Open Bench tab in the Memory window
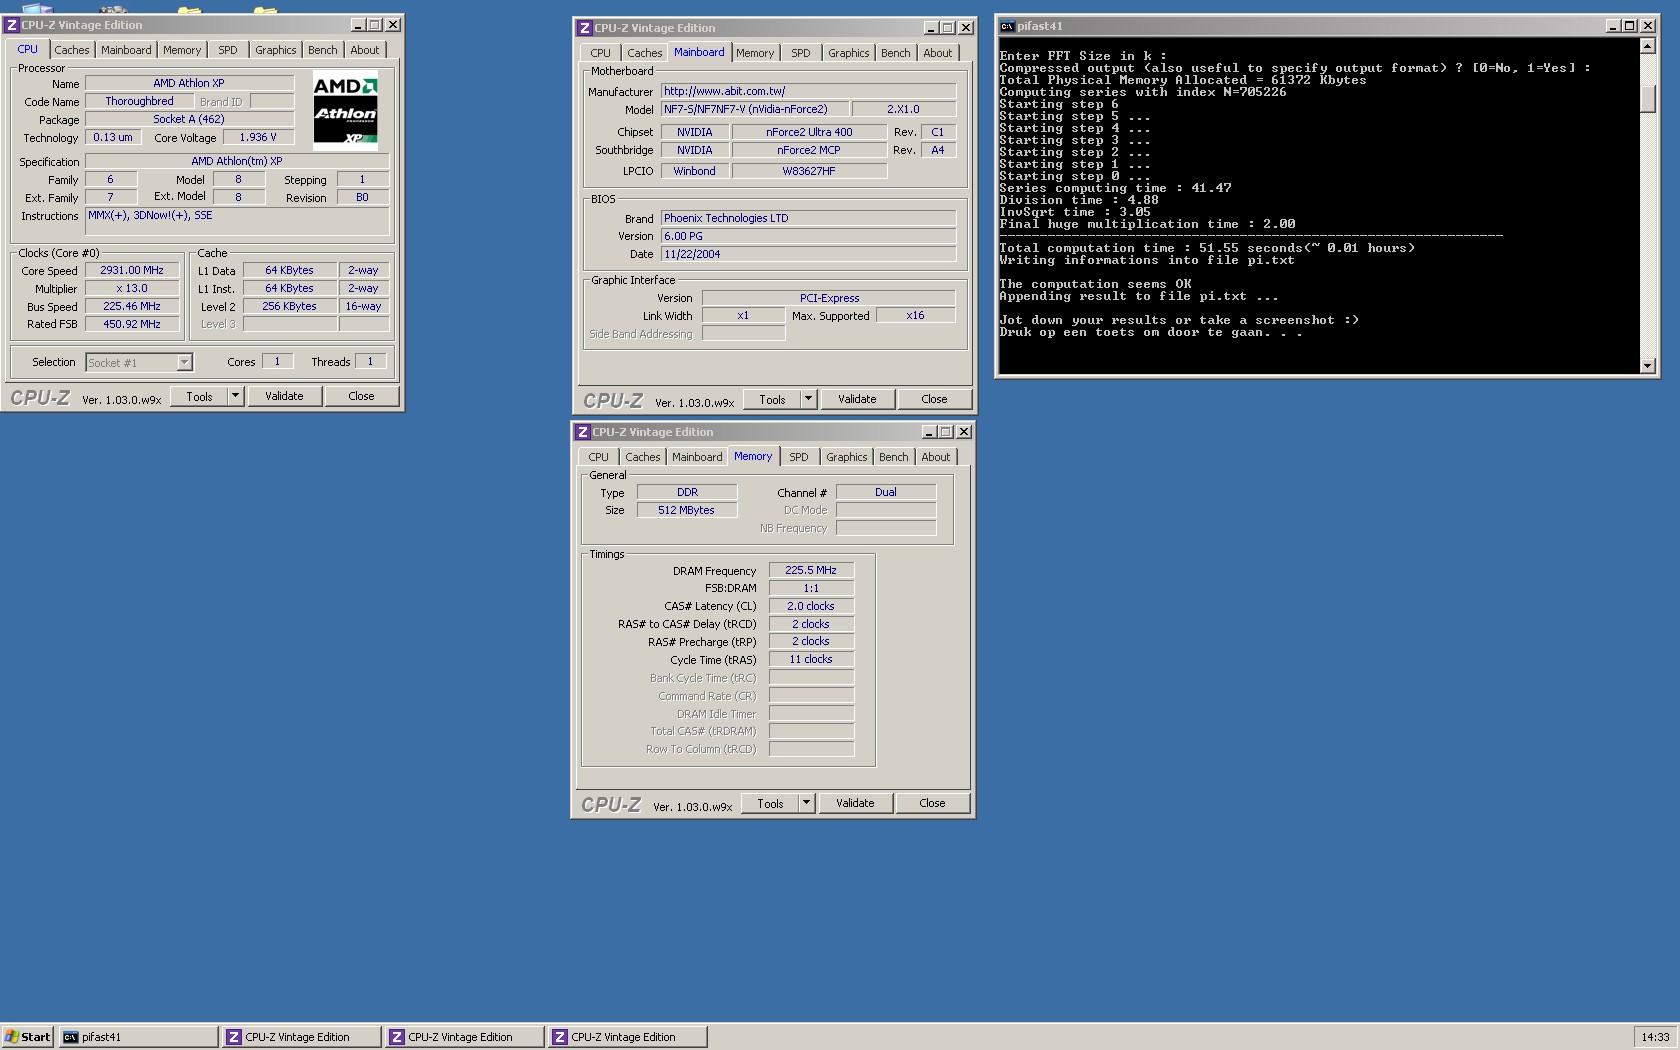 click(893, 457)
